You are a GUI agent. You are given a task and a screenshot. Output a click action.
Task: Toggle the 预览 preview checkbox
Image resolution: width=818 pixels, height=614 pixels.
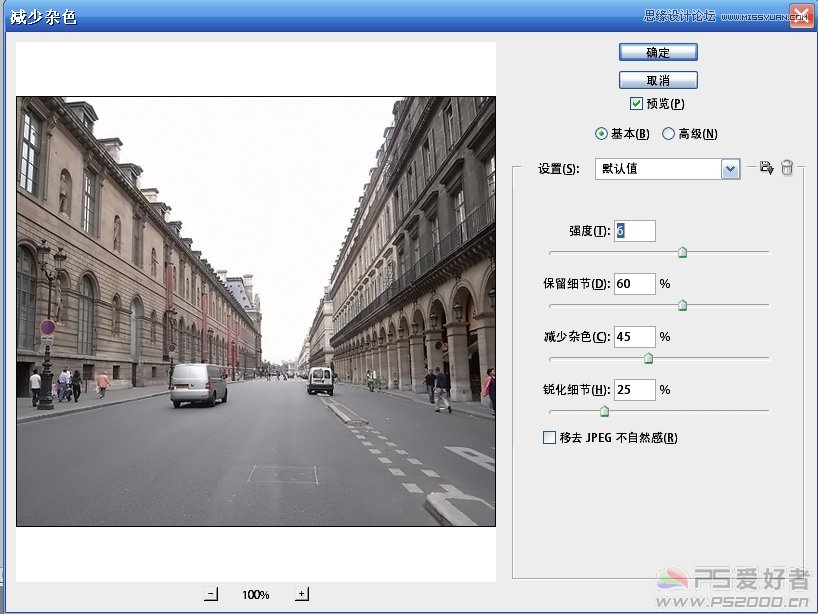coord(636,103)
